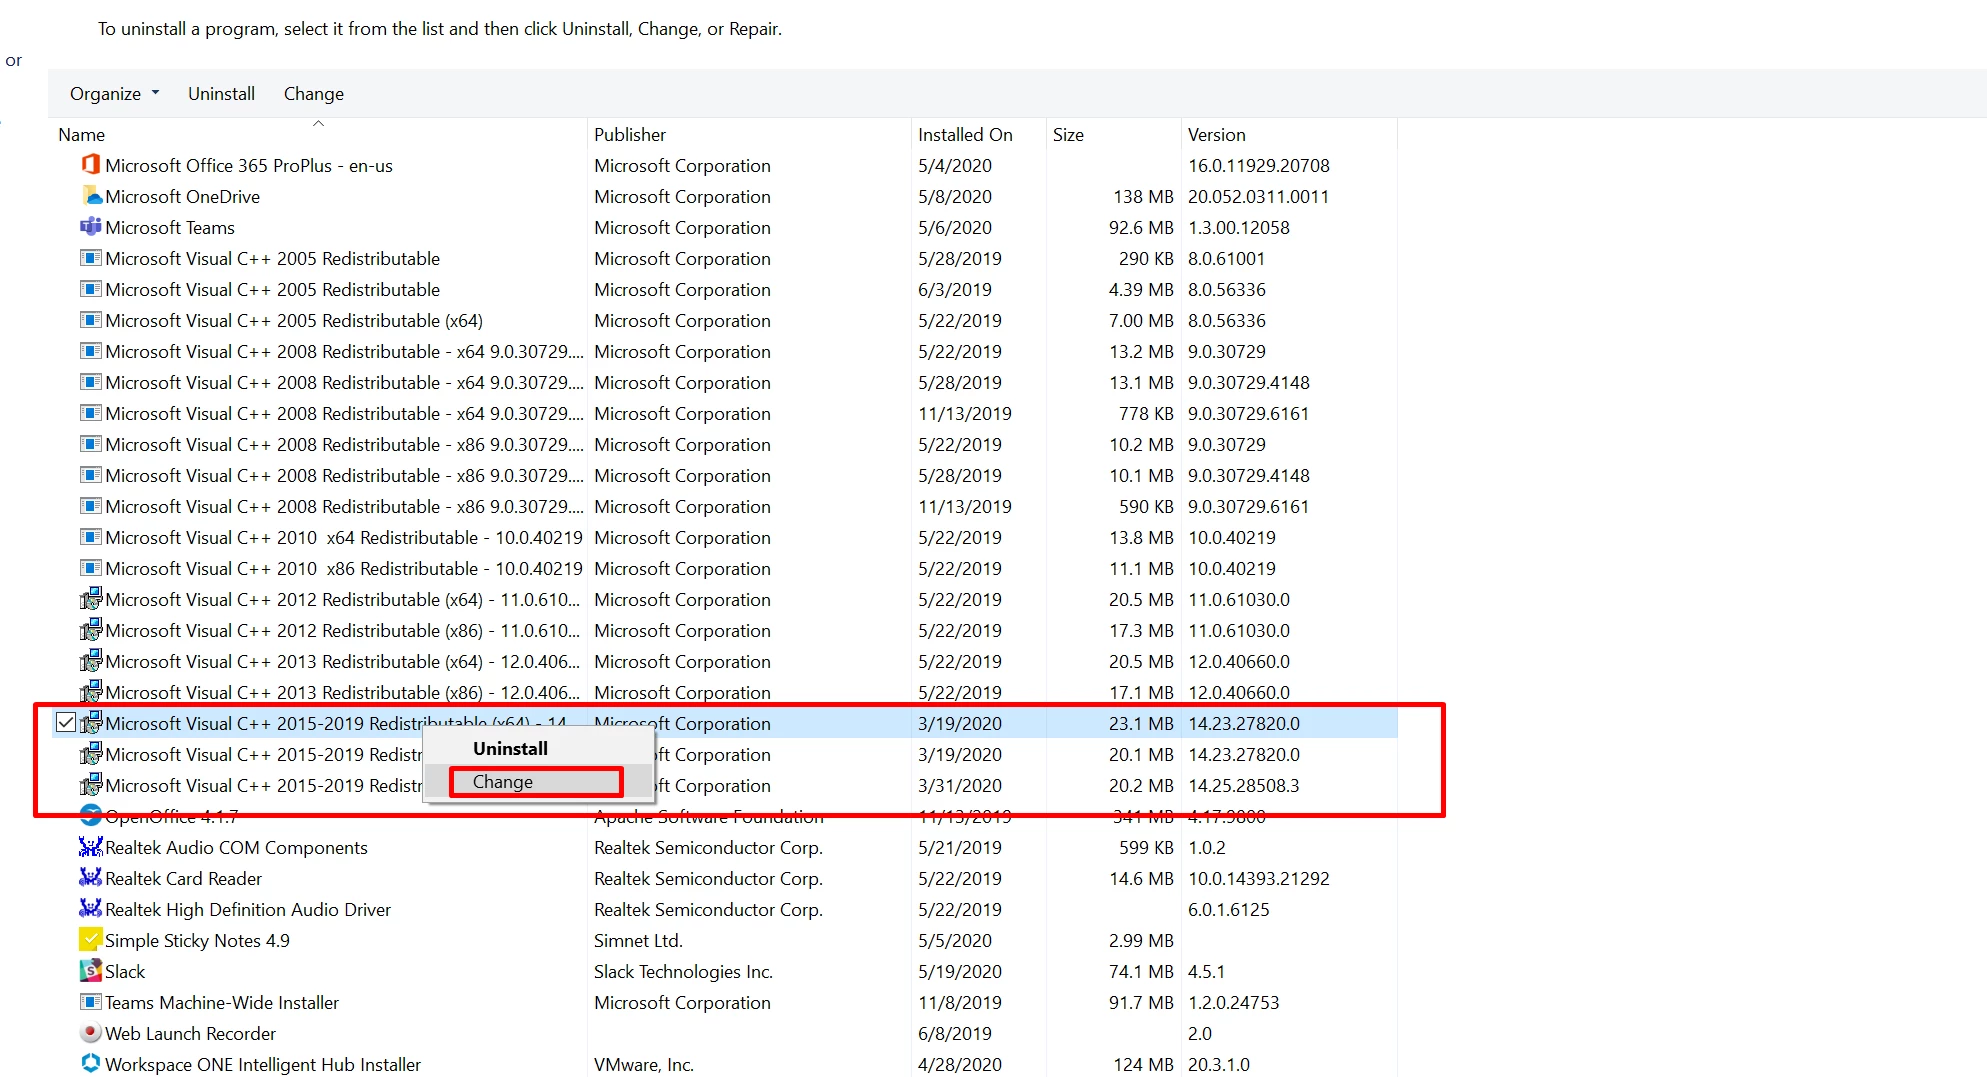Screen dimensions: 1987x1077
Task: Click the sort arrow above Name column
Action: tap(318, 123)
